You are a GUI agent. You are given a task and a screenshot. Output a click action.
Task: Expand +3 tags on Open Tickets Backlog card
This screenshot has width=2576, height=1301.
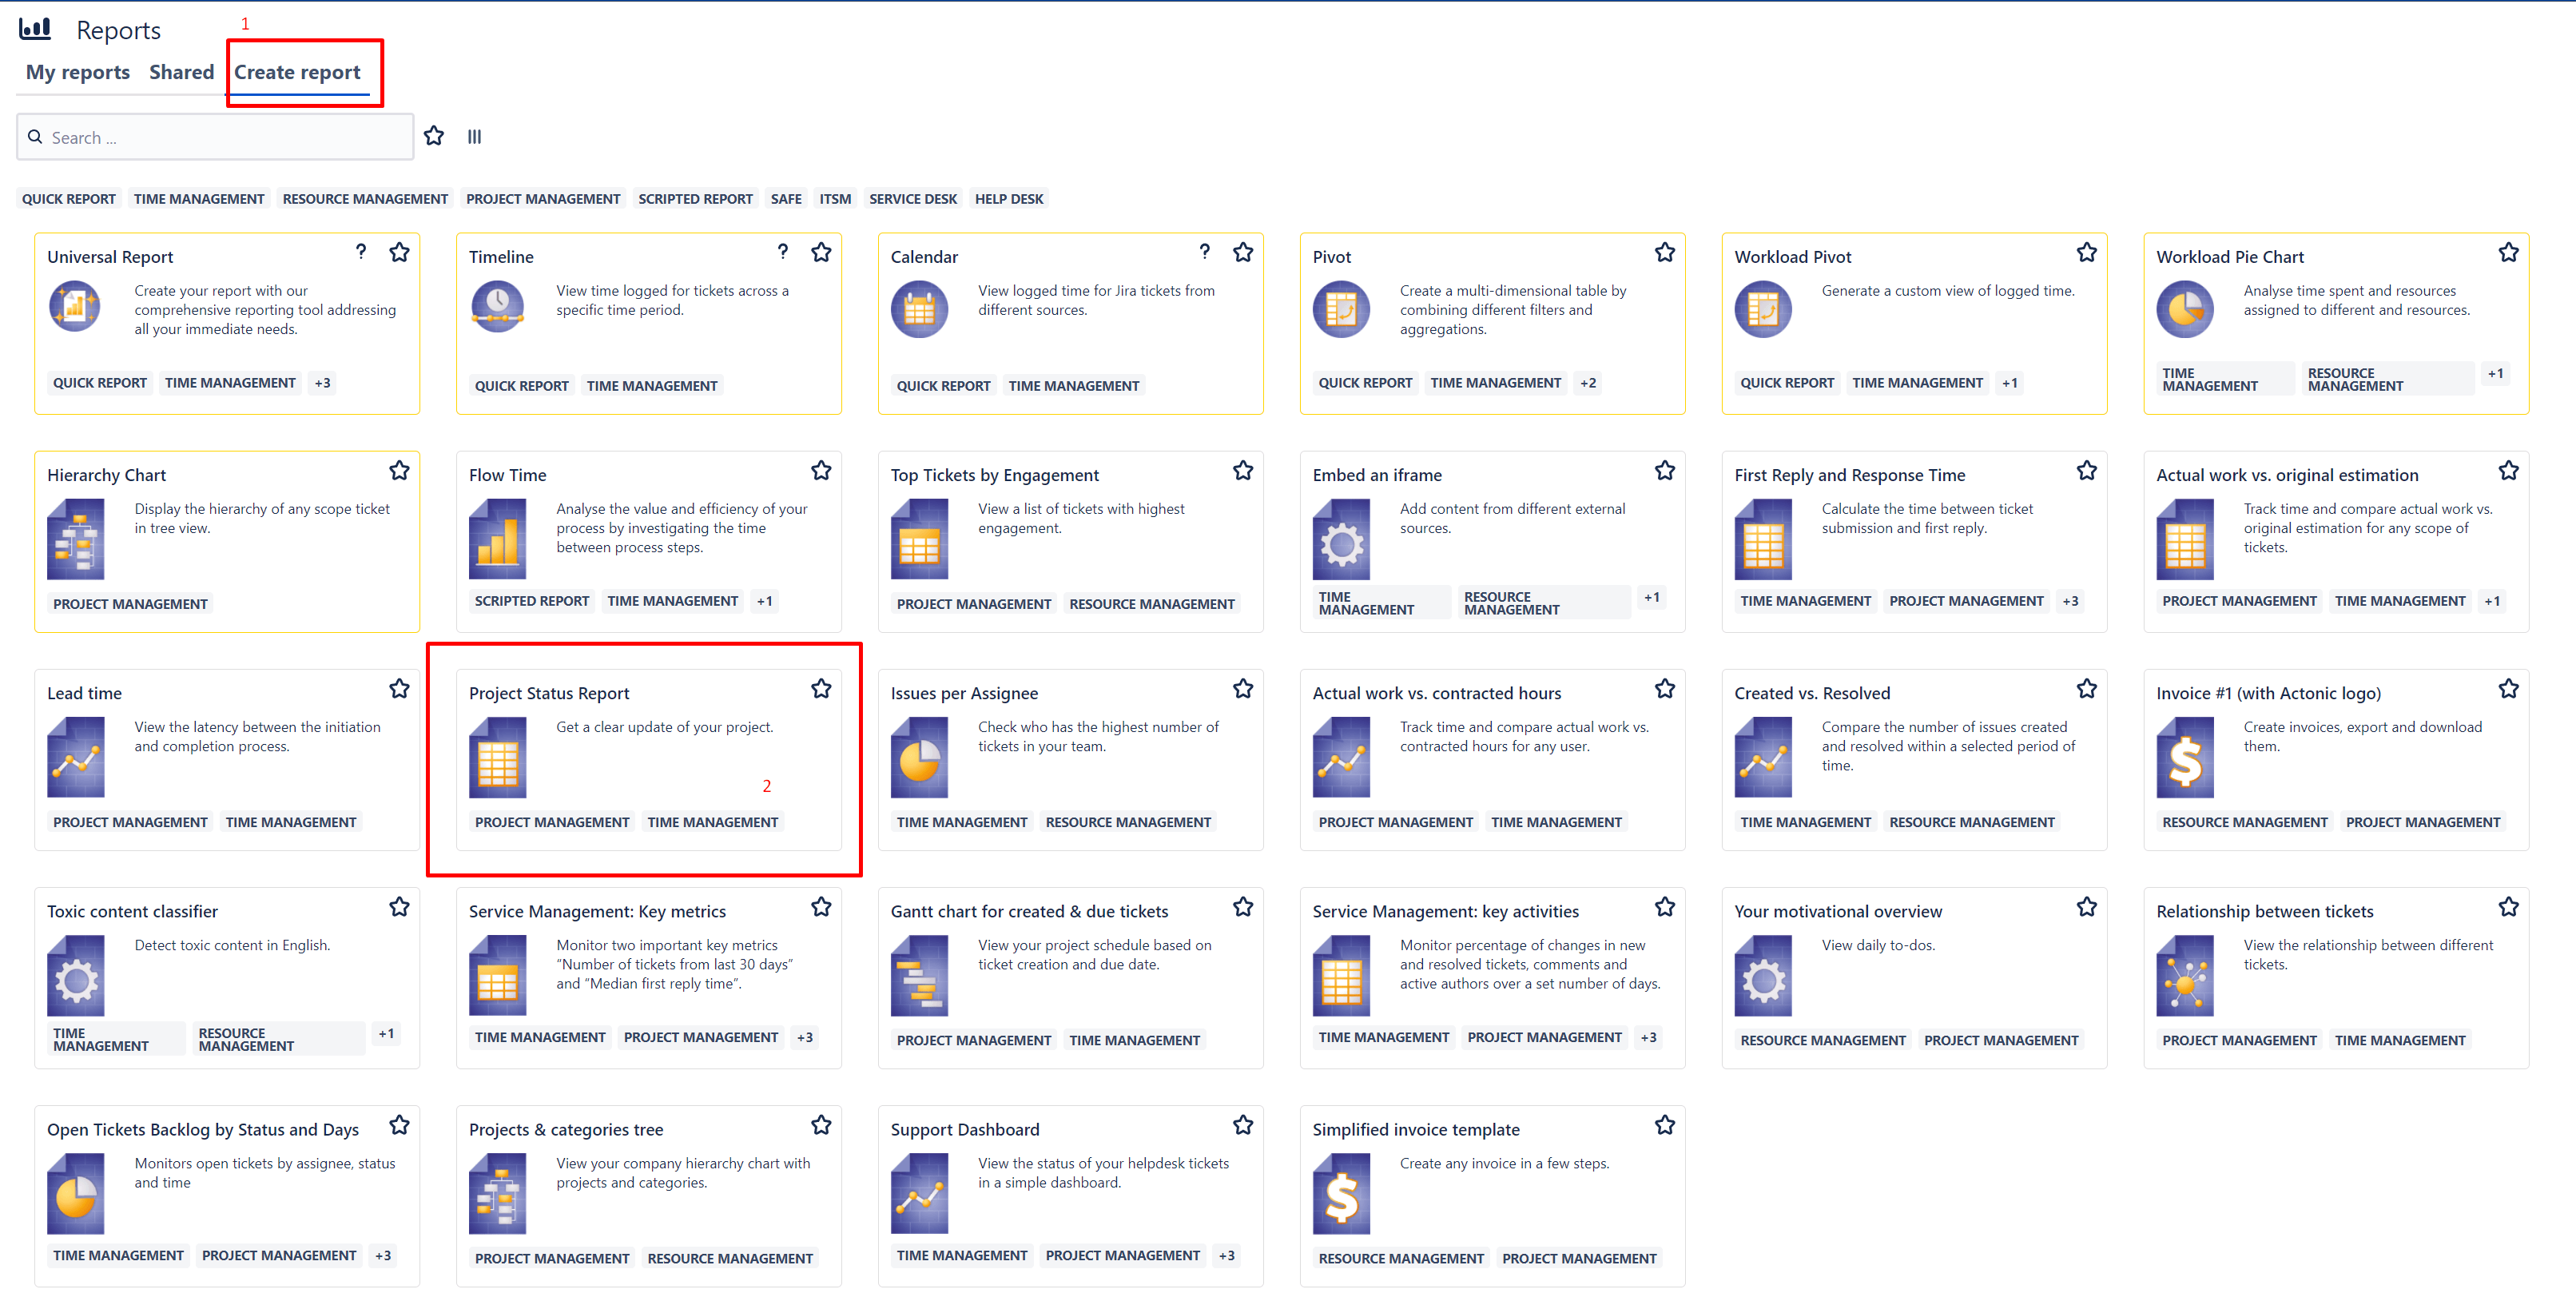(x=383, y=1255)
